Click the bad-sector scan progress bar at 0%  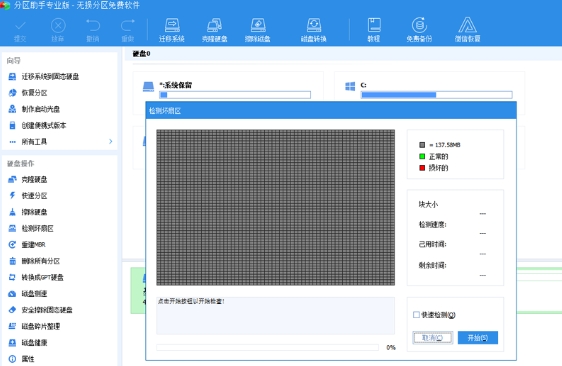click(x=267, y=347)
